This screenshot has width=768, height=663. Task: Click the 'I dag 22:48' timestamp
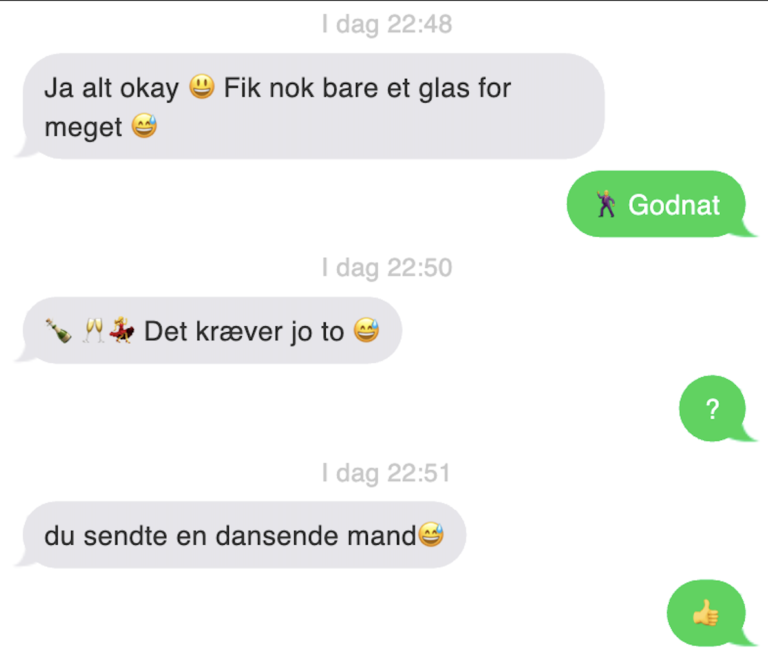tap(386, 24)
